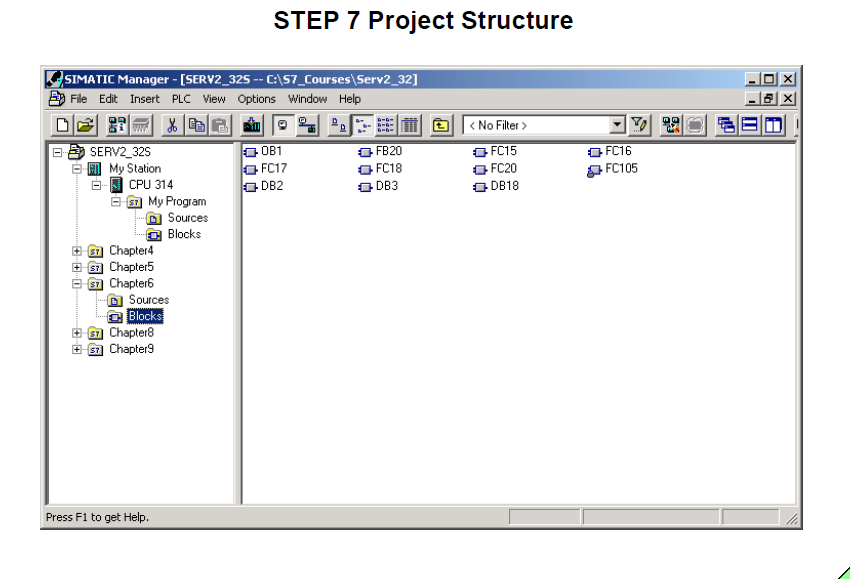The width and height of the screenshot is (850, 579).
Task: Select the CPU 314 tree item
Action: 151,185
